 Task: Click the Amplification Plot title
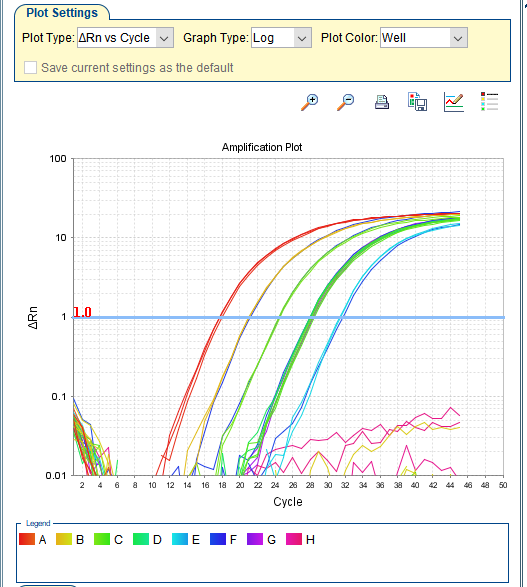[x=262, y=147]
